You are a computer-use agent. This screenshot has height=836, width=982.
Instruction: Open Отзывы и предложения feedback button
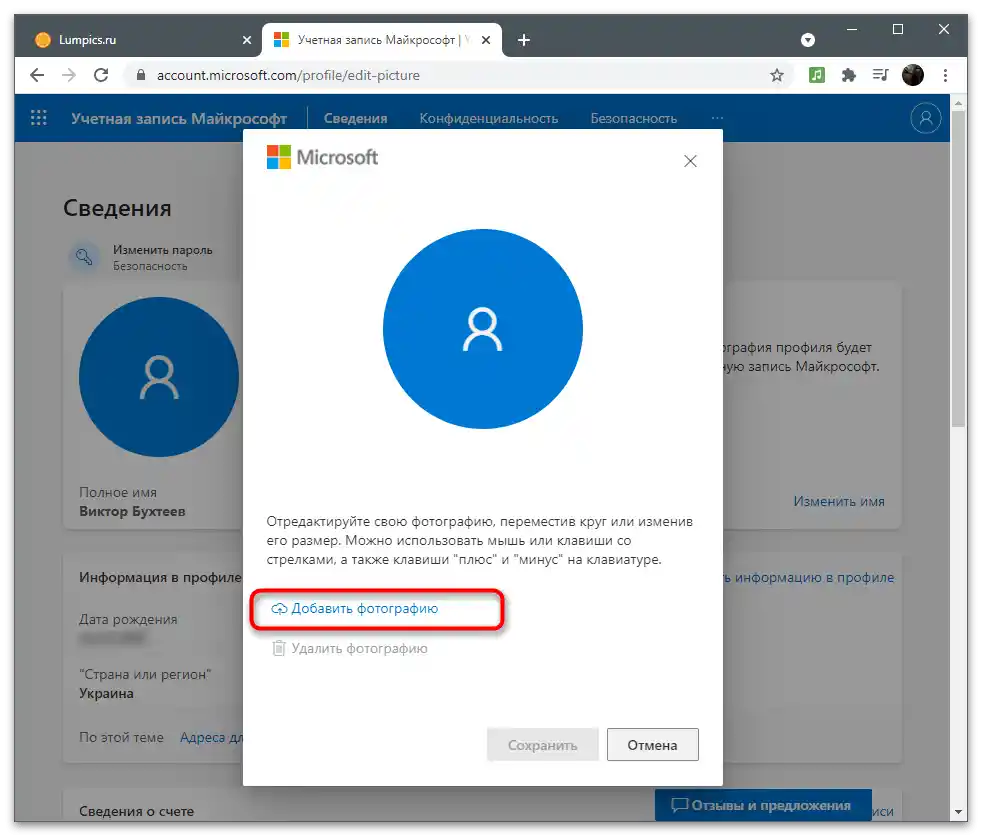763,805
